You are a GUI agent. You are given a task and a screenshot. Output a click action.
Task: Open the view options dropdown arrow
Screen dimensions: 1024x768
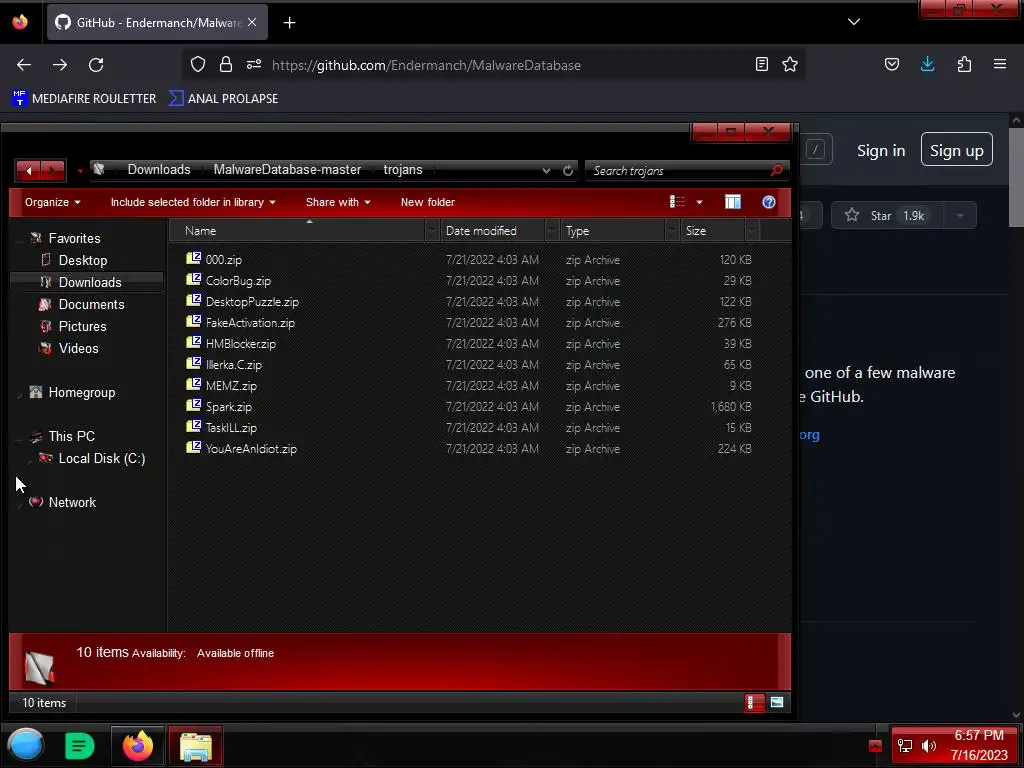699,202
